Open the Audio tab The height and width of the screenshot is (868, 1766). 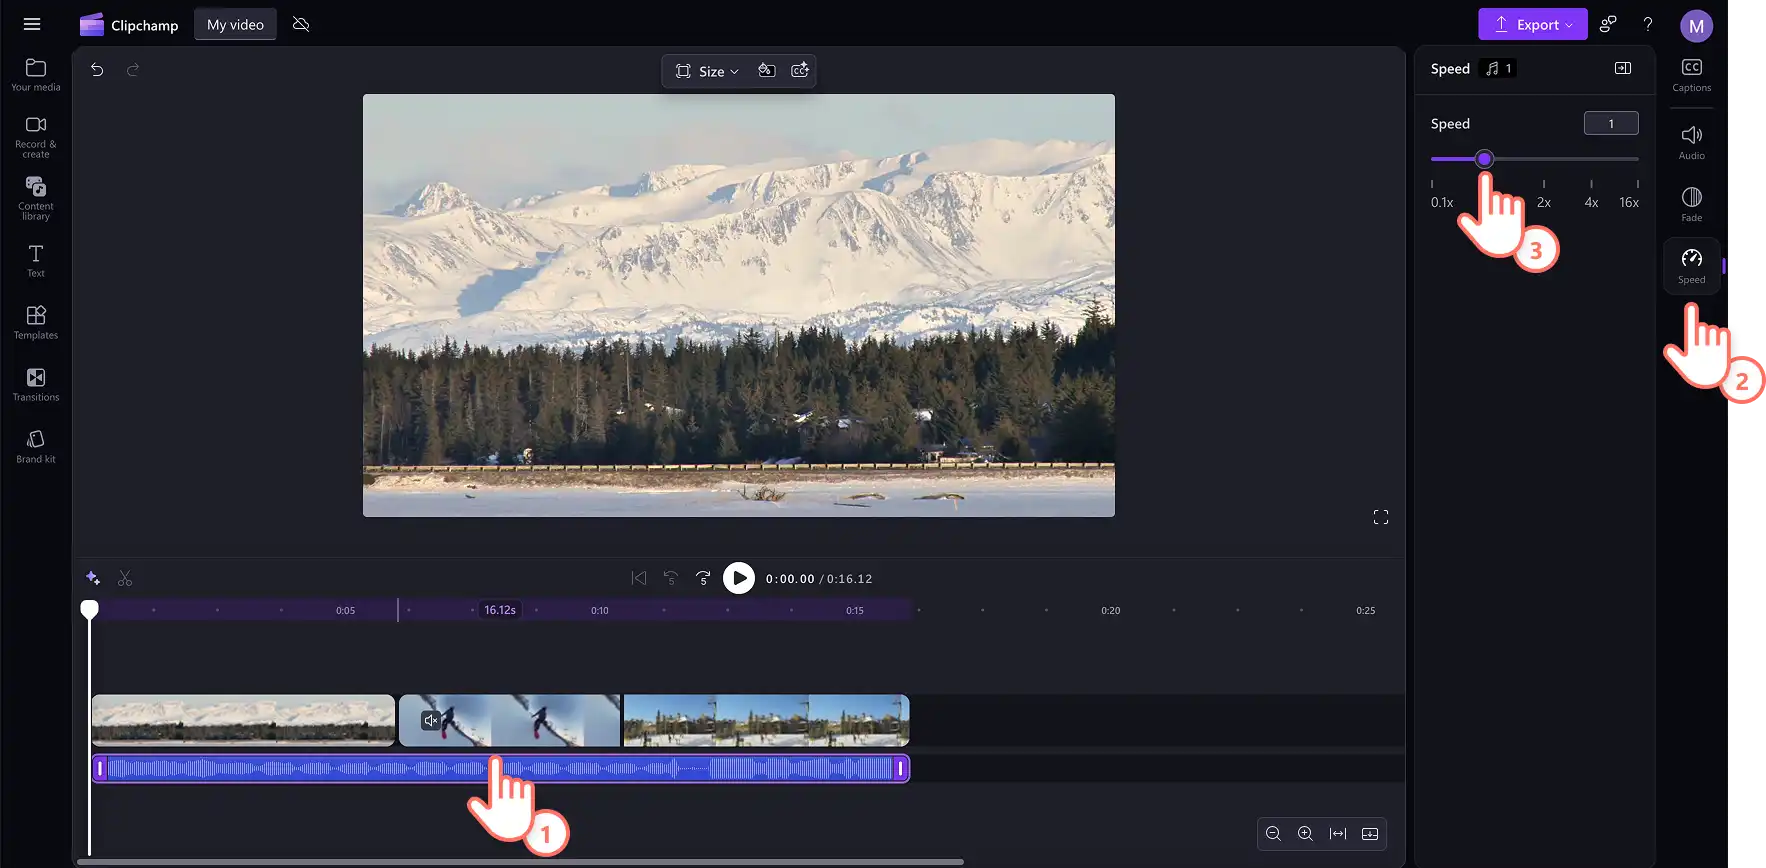1692,143
